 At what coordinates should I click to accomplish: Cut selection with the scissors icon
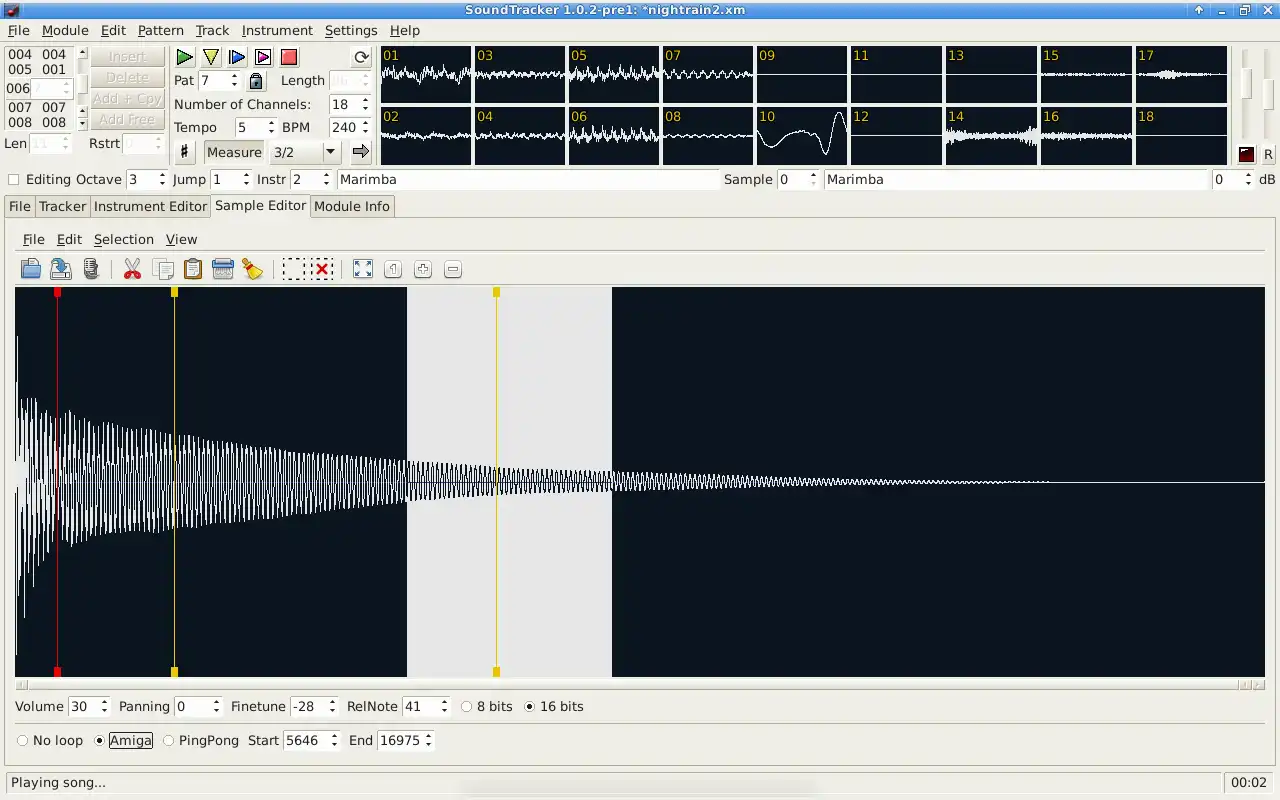click(132, 269)
